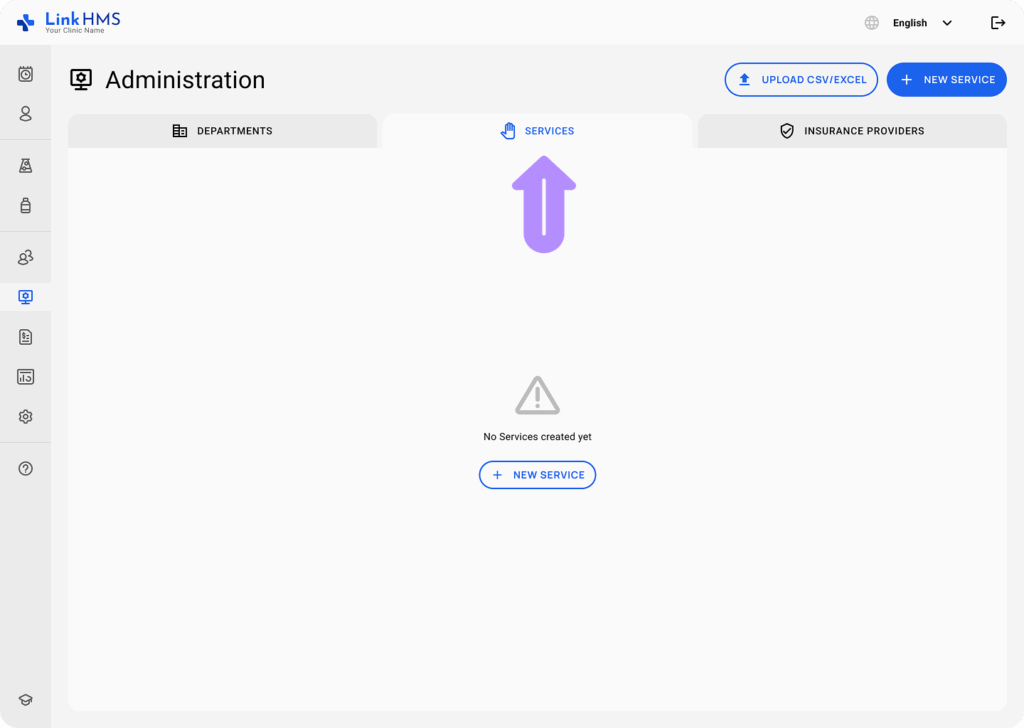Open the reports chart icon in sidebar
This screenshot has width=1024, height=728.
[26, 377]
